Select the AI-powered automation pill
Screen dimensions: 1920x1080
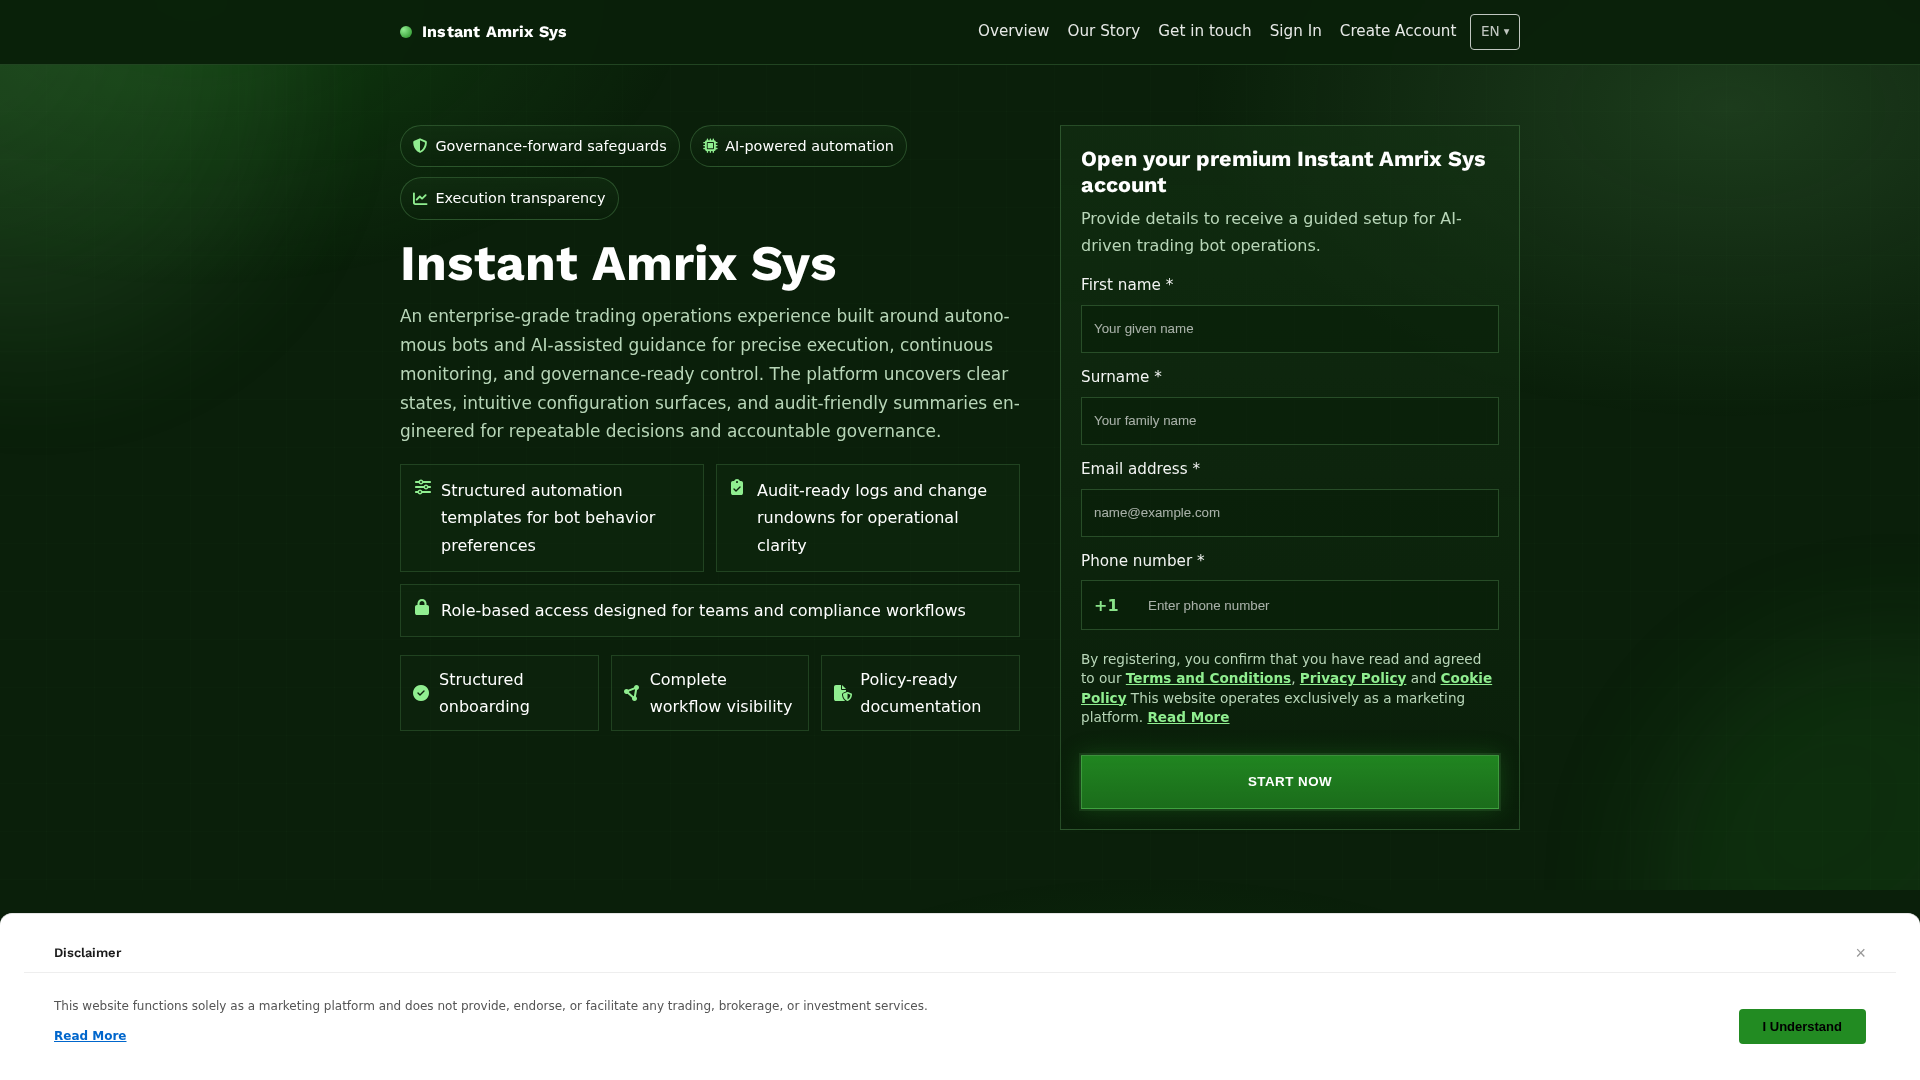point(798,146)
